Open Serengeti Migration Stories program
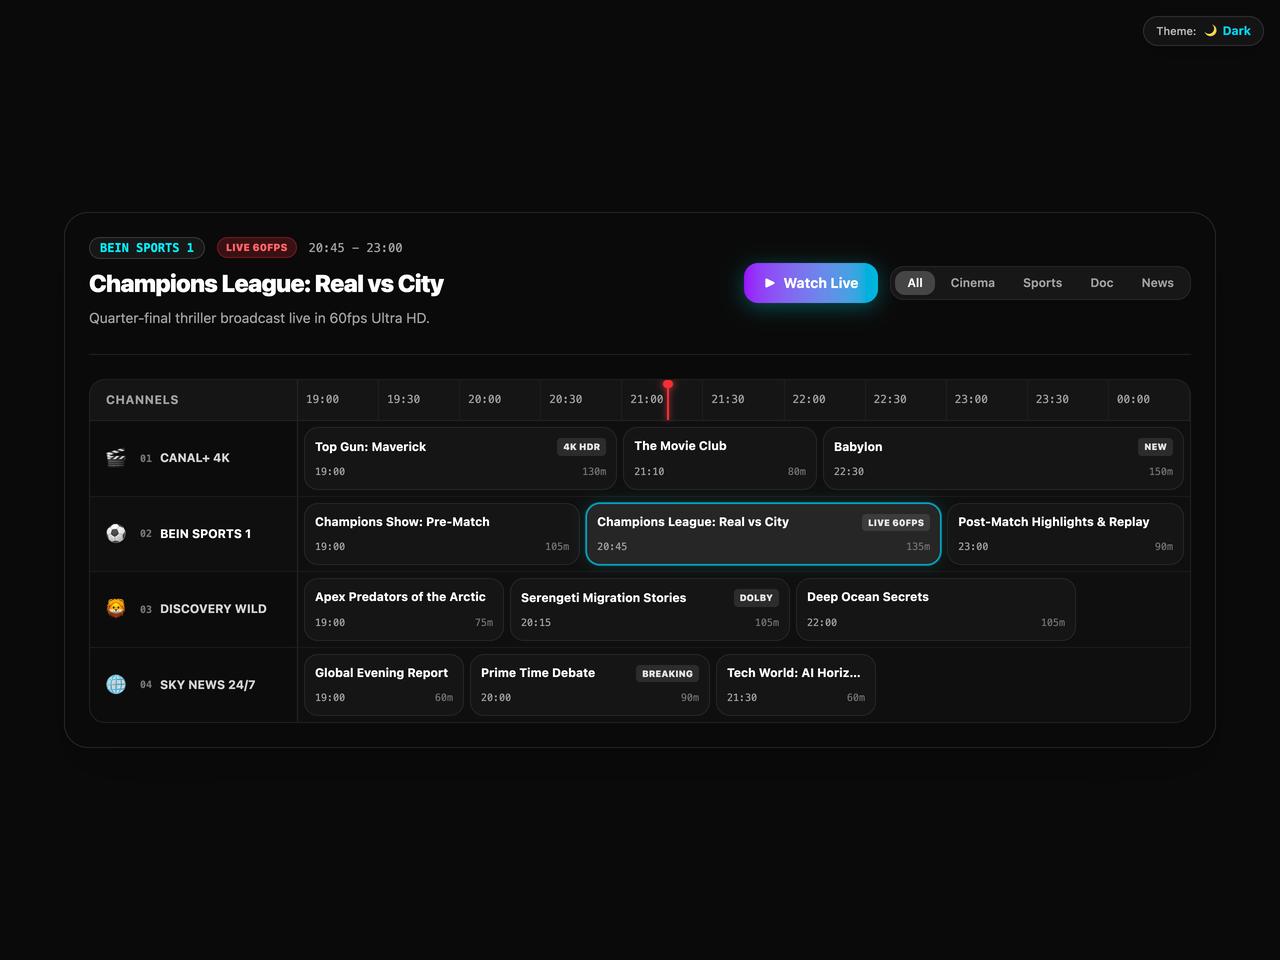The height and width of the screenshot is (960, 1280). coord(650,609)
